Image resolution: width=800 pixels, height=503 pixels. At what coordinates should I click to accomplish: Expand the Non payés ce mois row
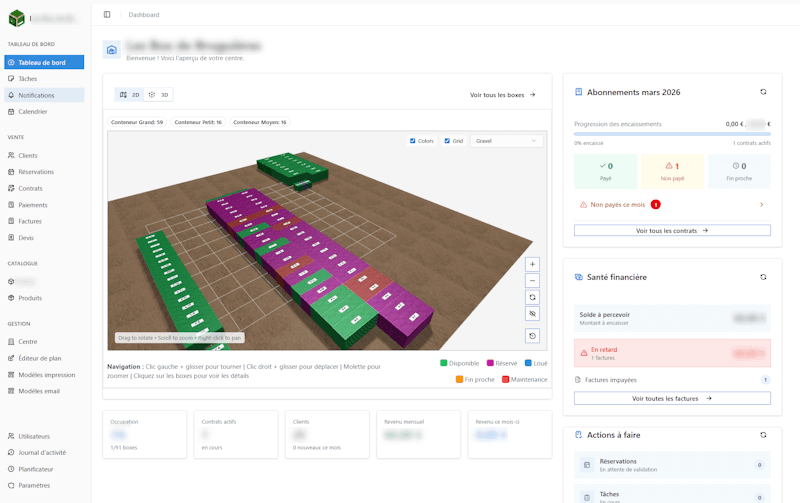pyautogui.click(x=672, y=205)
